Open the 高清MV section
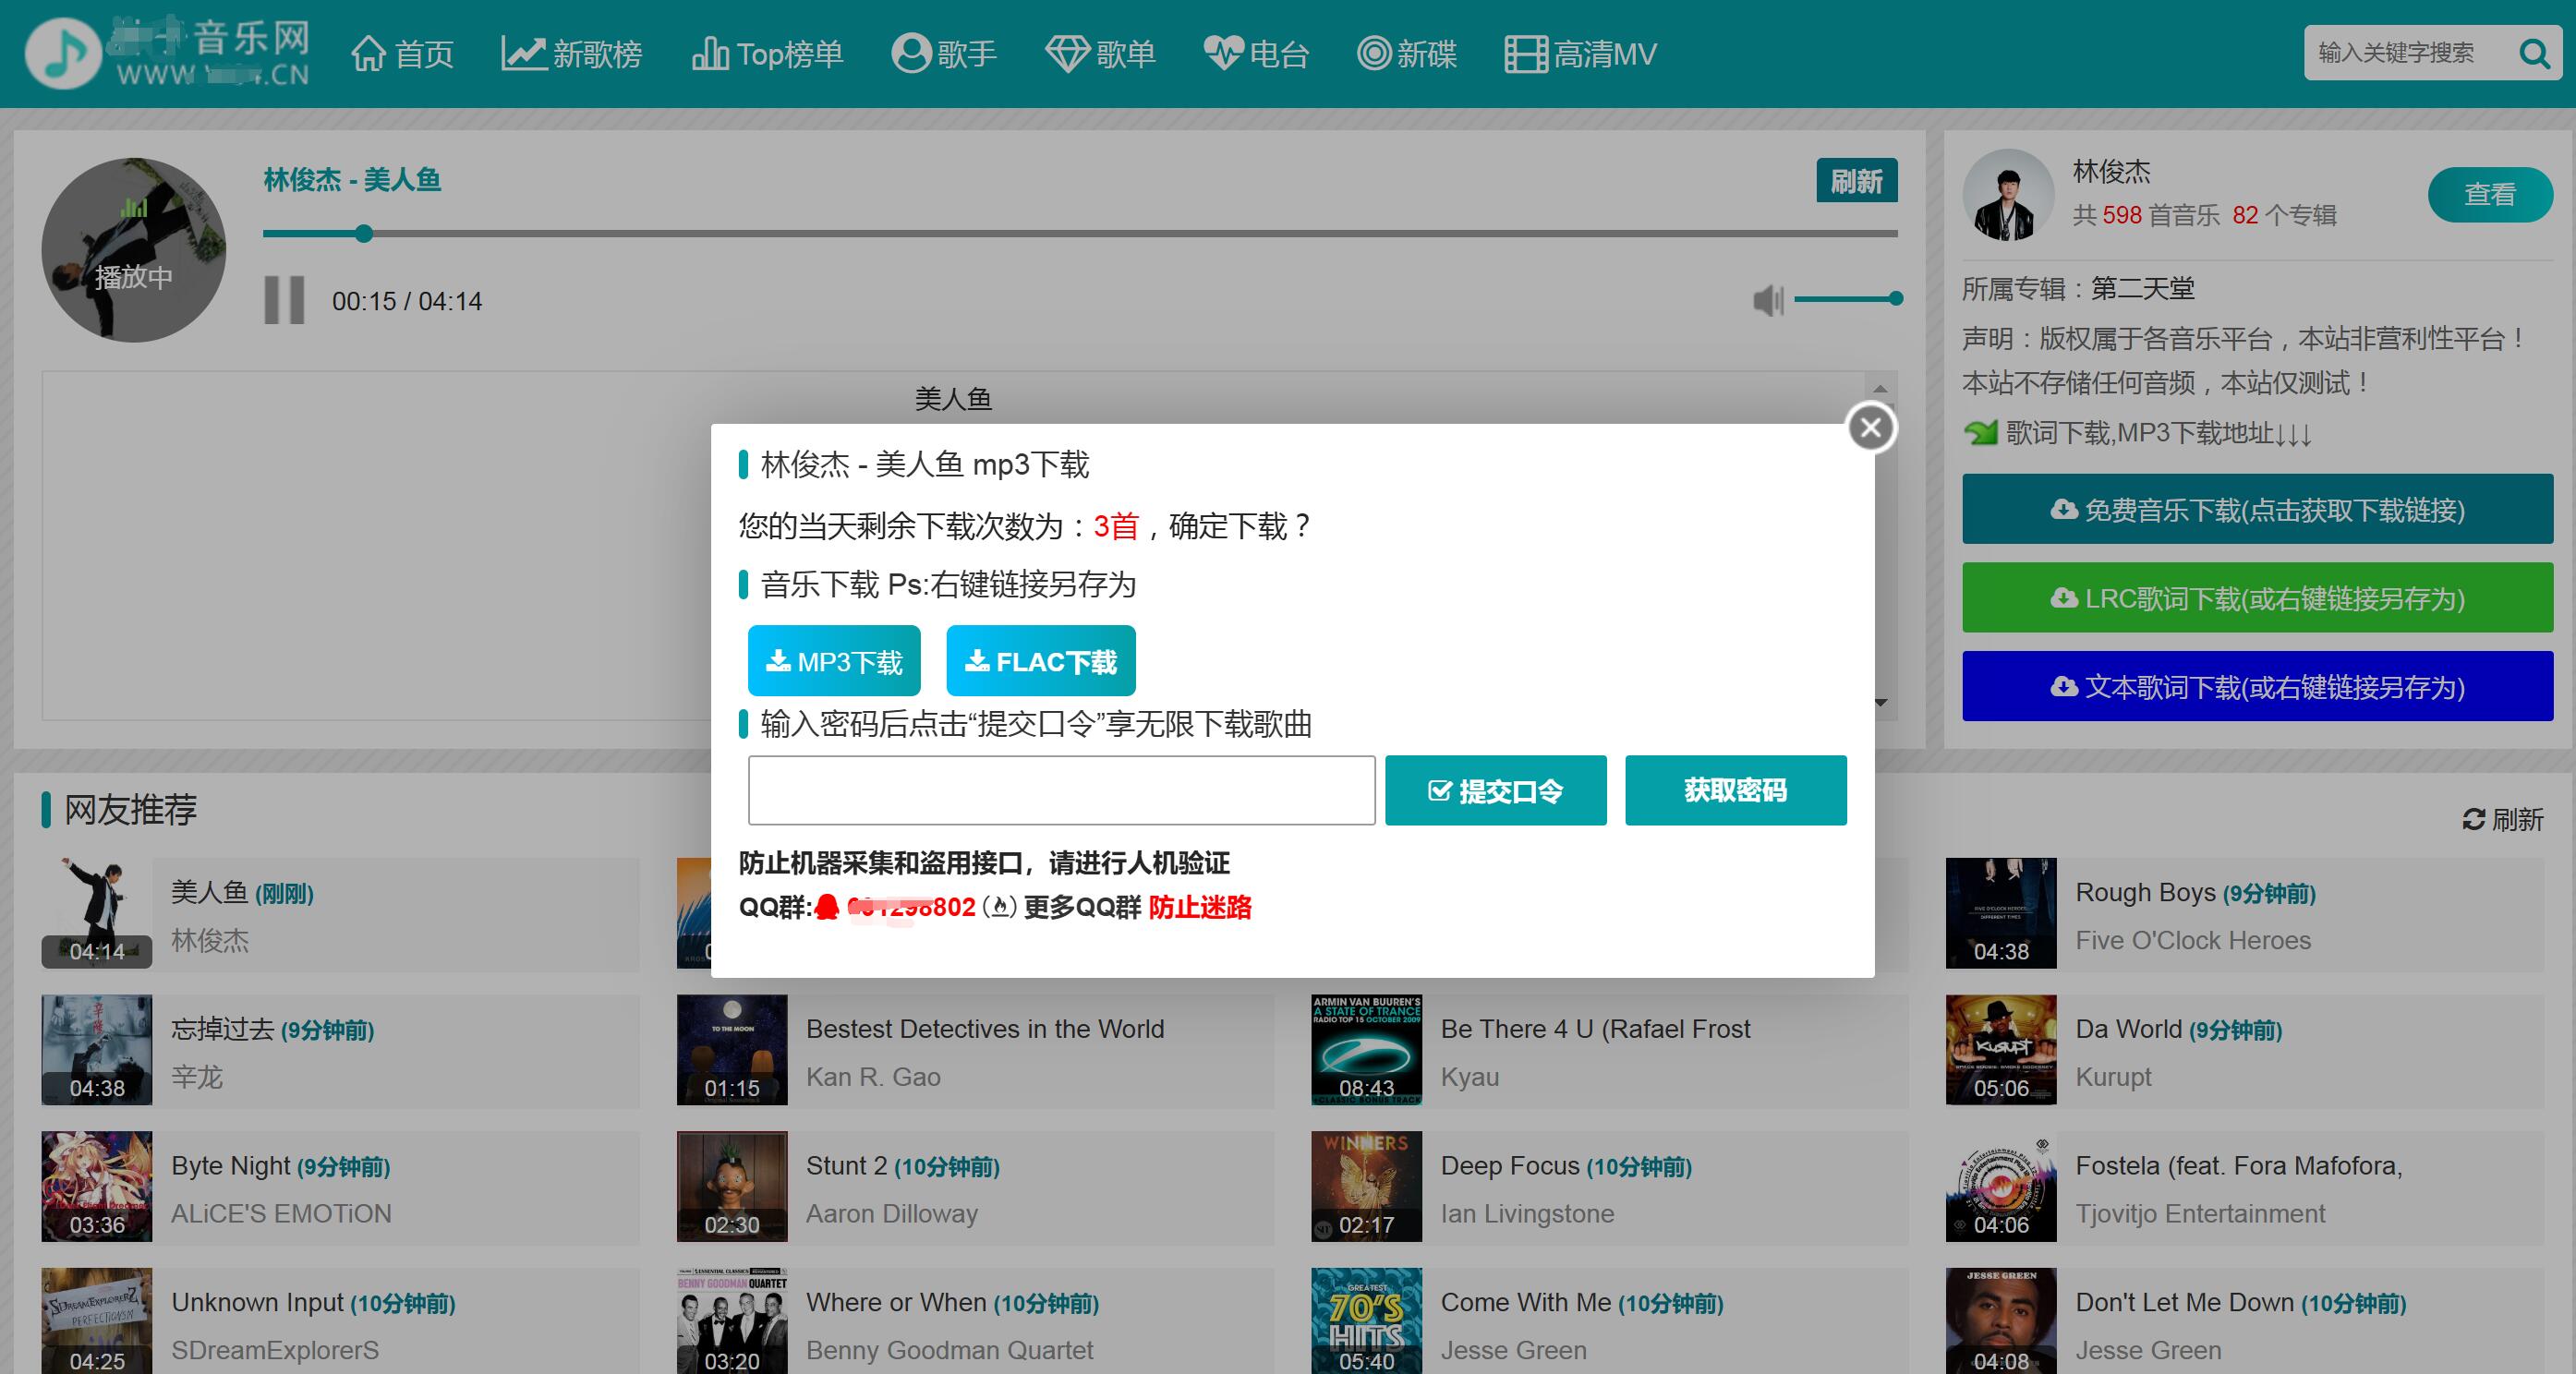The height and width of the screenshot is (1374, 2576). coord(1580,53)
